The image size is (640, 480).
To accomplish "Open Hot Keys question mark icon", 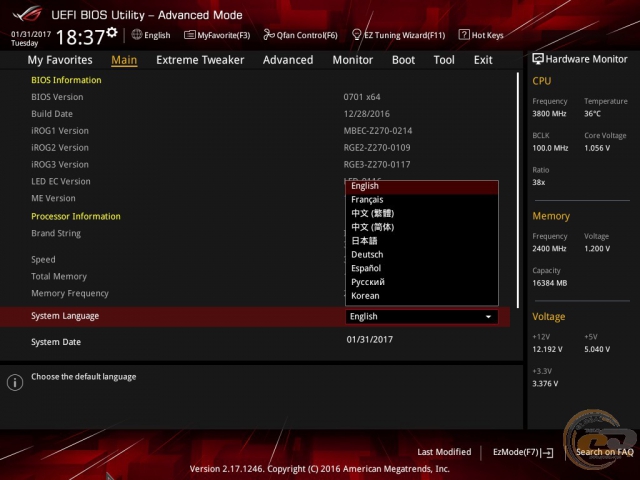I will [x=464, y=35].
